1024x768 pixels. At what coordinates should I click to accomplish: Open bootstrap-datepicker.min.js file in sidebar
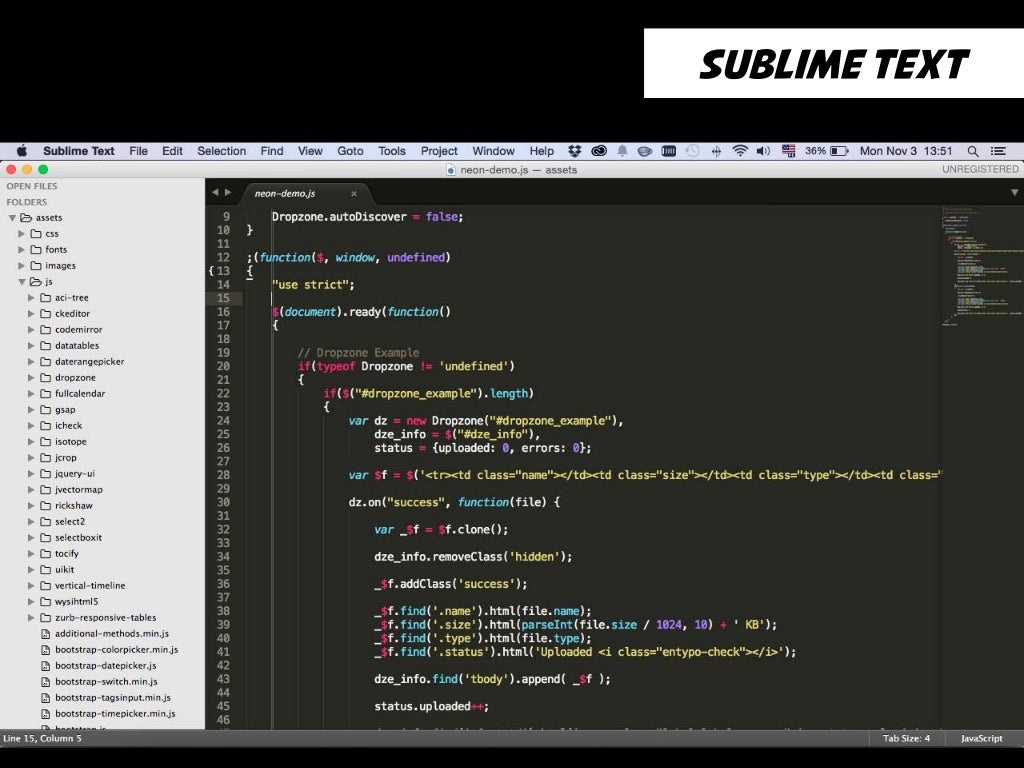(x=105, y=666)
